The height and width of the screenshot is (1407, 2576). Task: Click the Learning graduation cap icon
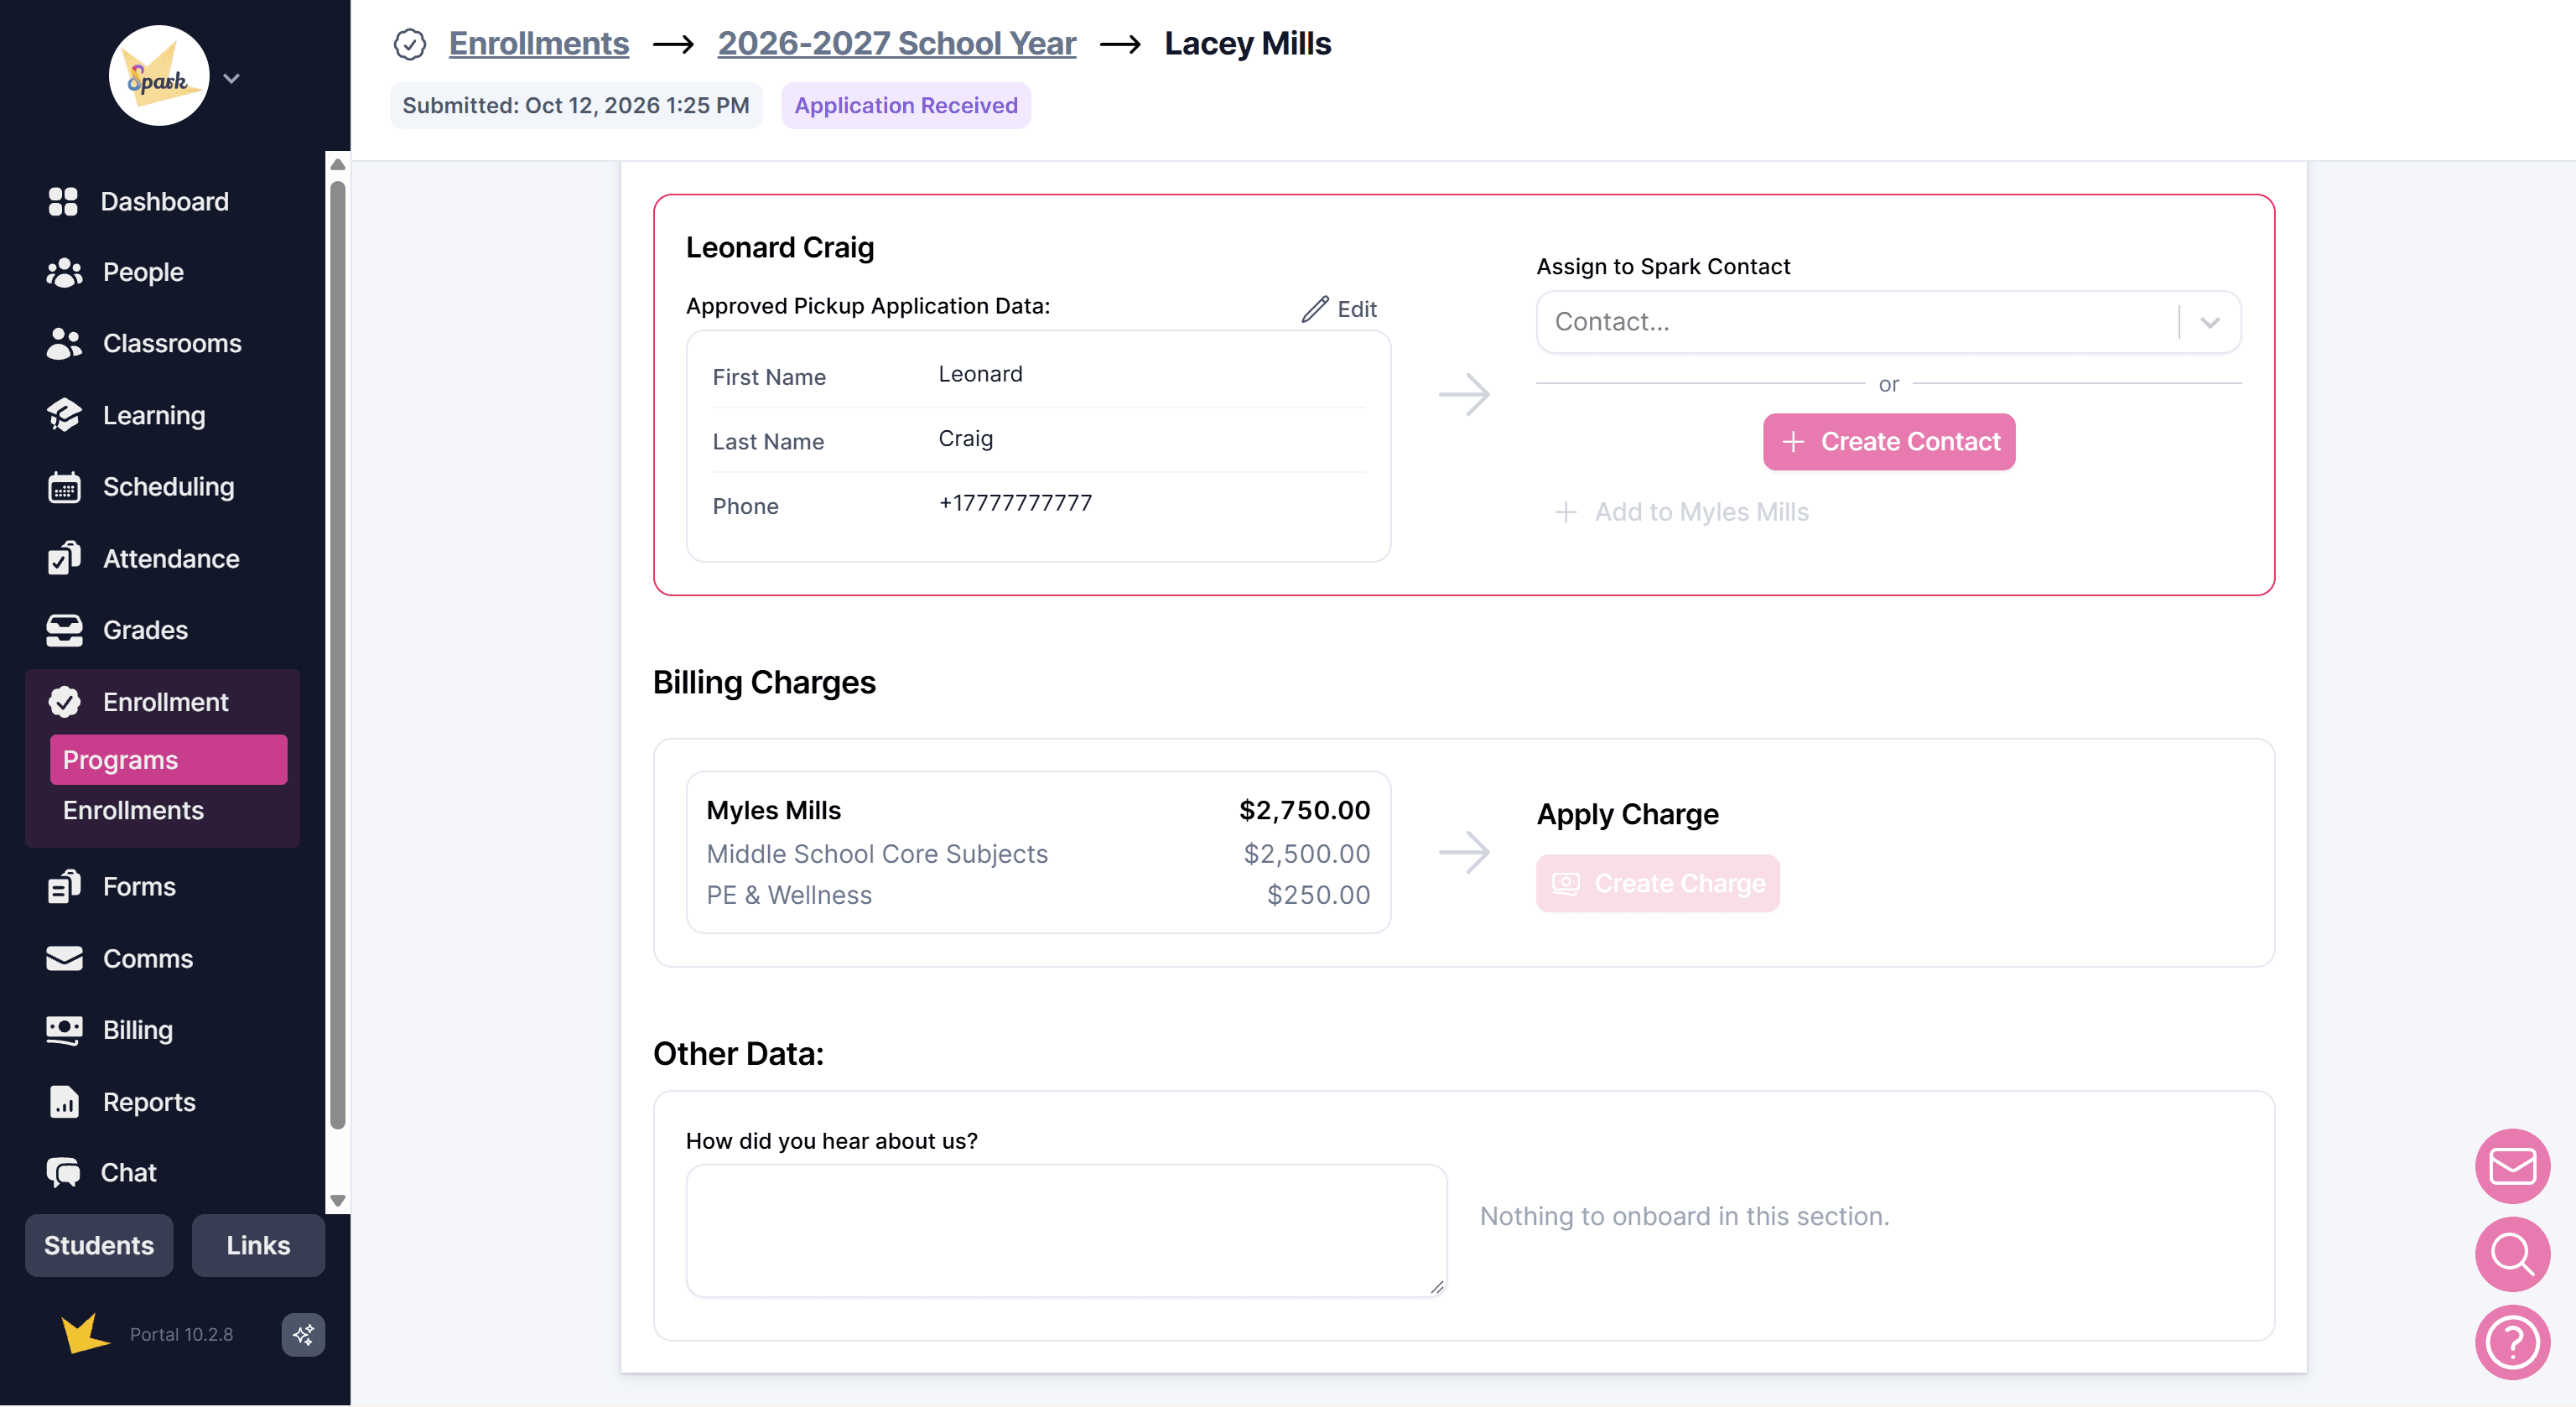pos(64,415)
